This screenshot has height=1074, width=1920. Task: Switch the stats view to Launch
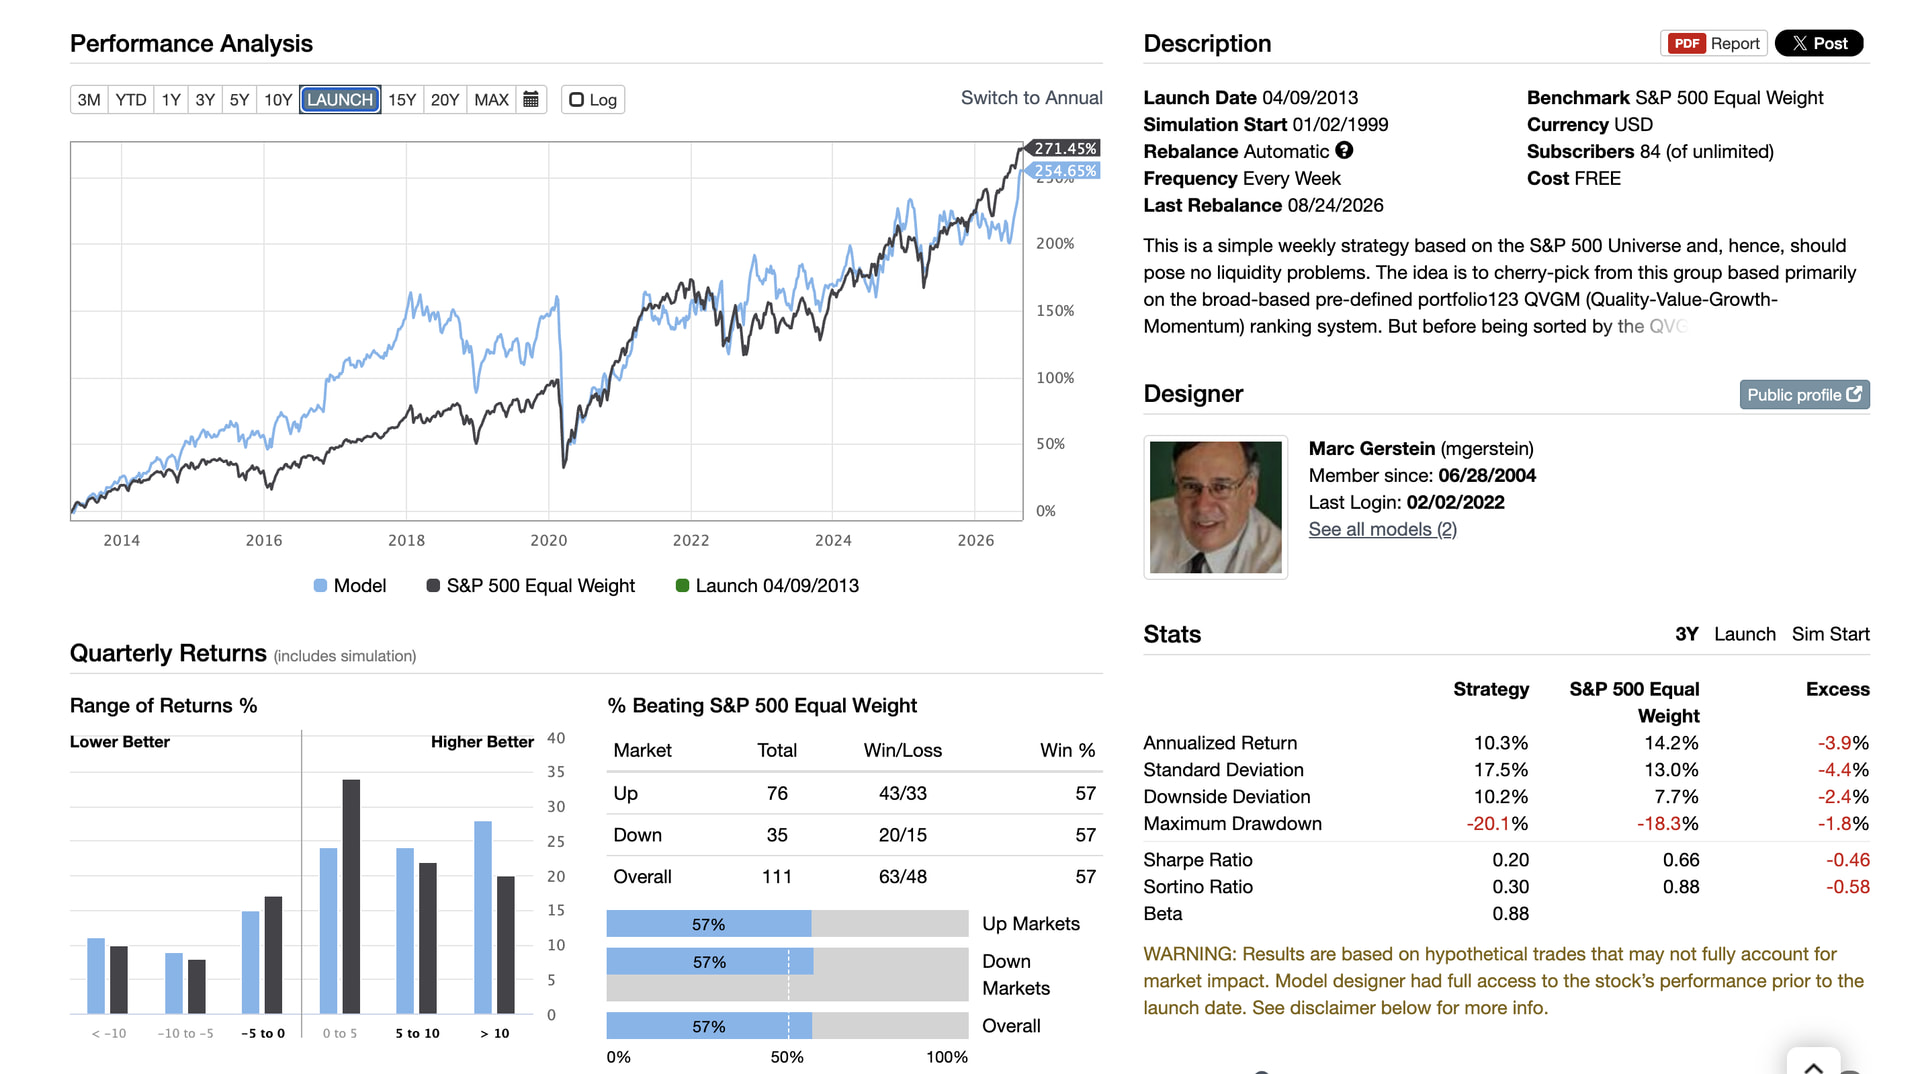coord(1744,634)
